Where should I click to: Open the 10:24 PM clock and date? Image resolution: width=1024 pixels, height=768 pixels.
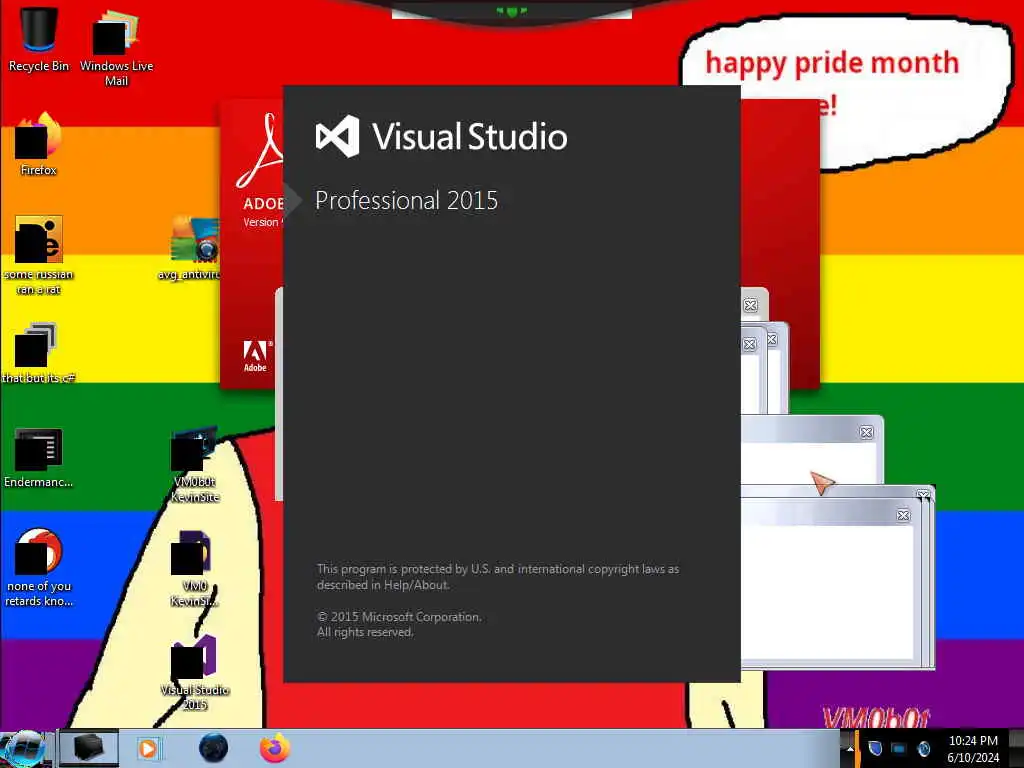[973, 748]
